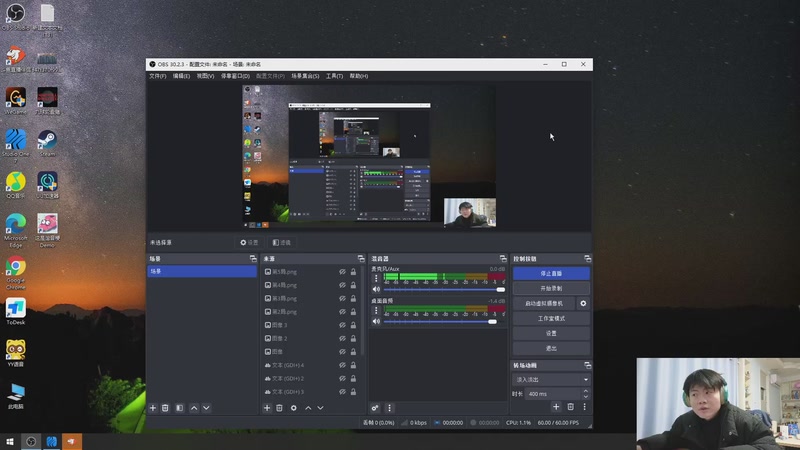Toggle visibility of 第3局.png source
Screen dimensions: 800x450
pos(342,298)
